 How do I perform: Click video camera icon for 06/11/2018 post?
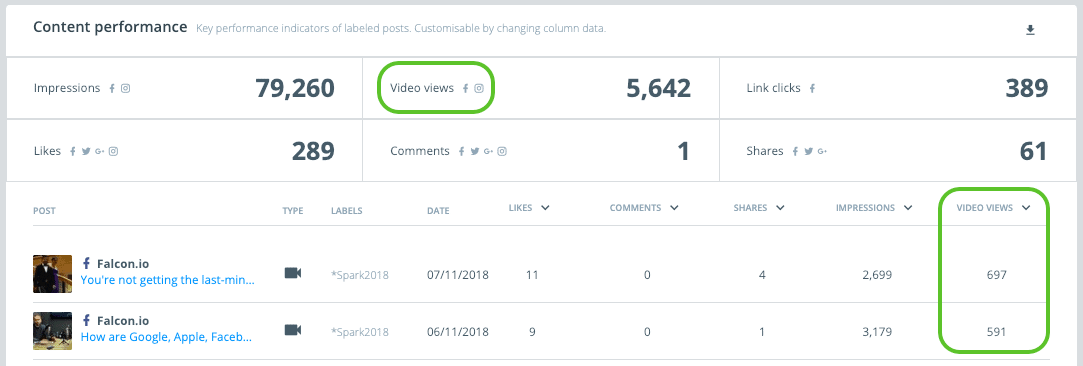(x=293, y=330)
